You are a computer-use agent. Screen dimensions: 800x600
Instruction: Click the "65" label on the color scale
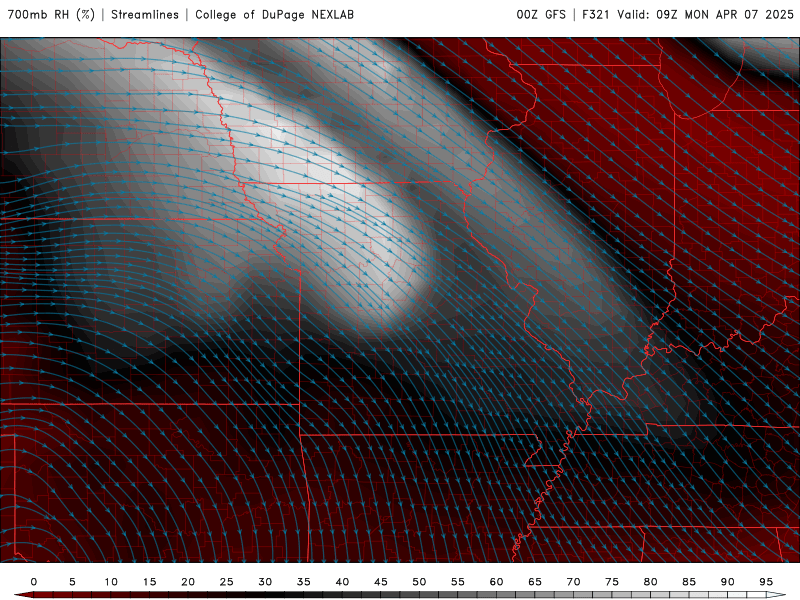click(x=535, y=582)
